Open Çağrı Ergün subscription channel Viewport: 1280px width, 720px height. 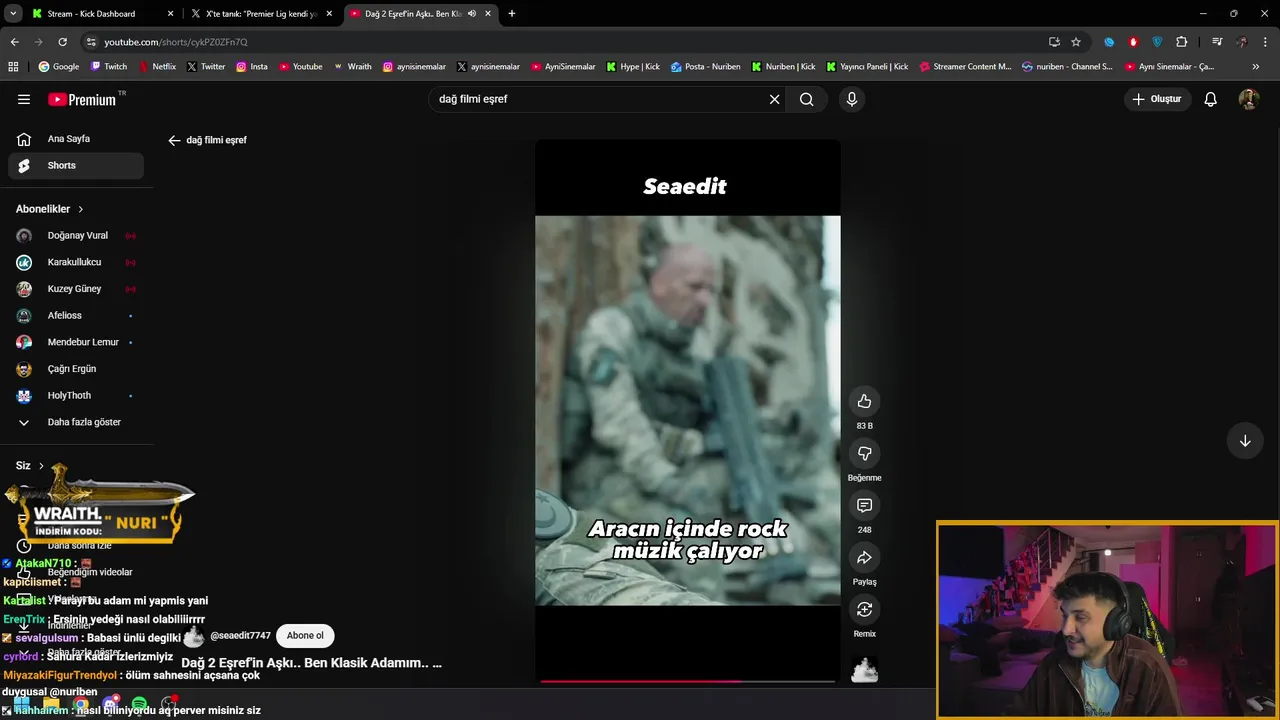tap(76, 369)
